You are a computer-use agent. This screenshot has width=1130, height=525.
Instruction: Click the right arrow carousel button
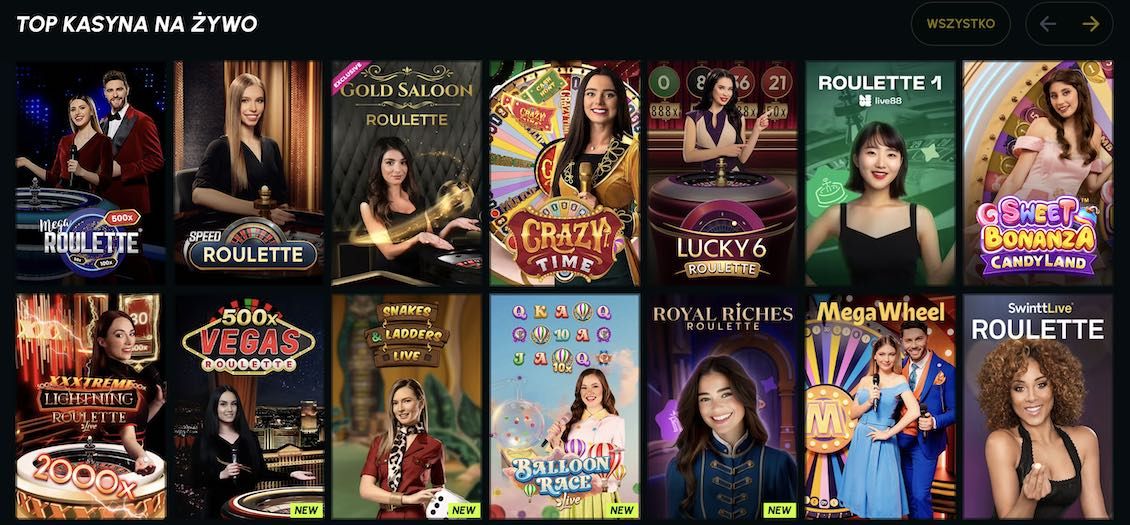click(x=1090, y=24)
